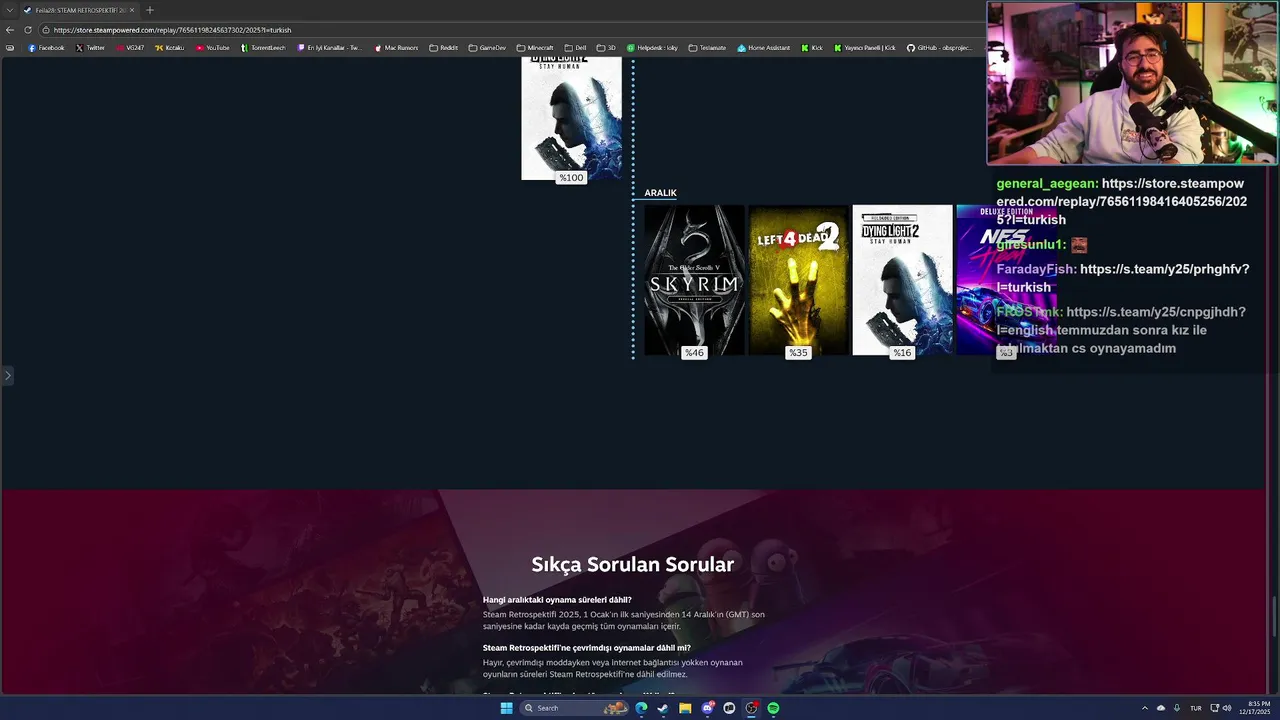Click the %35 playtime badge
The height and width of the screenshot is (720, 1280).
click(x=798, y=352)
